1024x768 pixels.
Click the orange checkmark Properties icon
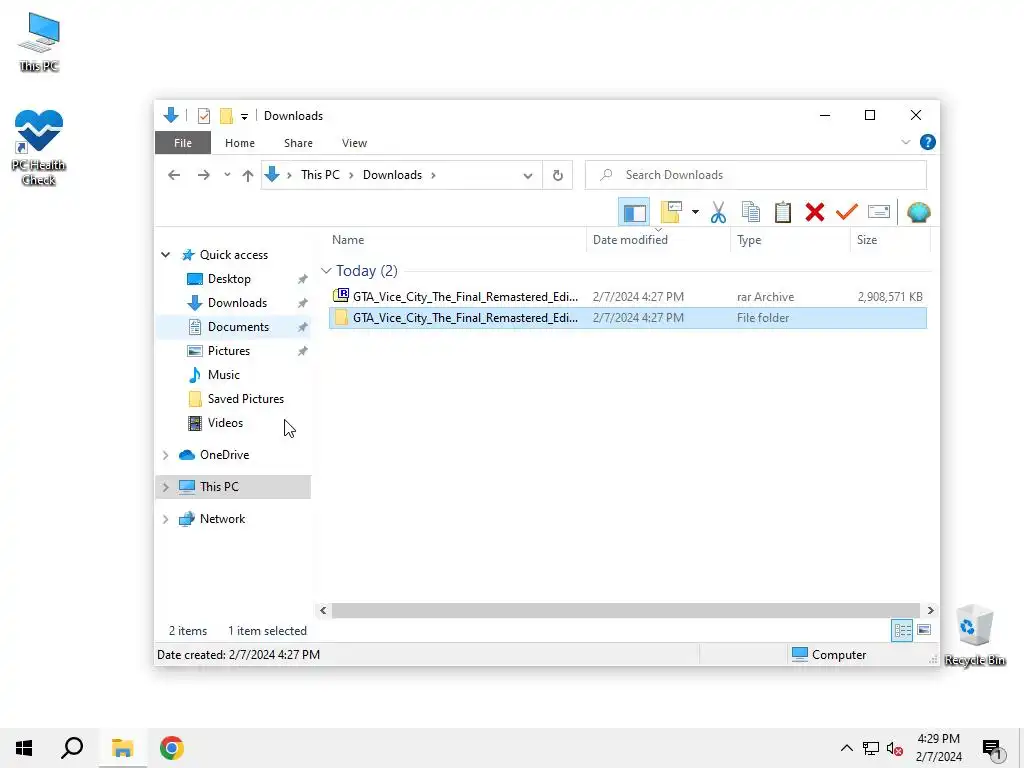pyautogui.click(x=846, y=212)
